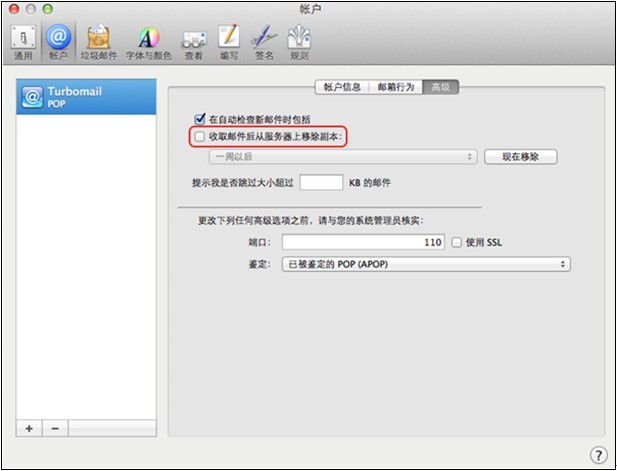Uncheck 在自动检查新邮件时包括 checkbox
The image size is (617, 471).
click(201, 117)
